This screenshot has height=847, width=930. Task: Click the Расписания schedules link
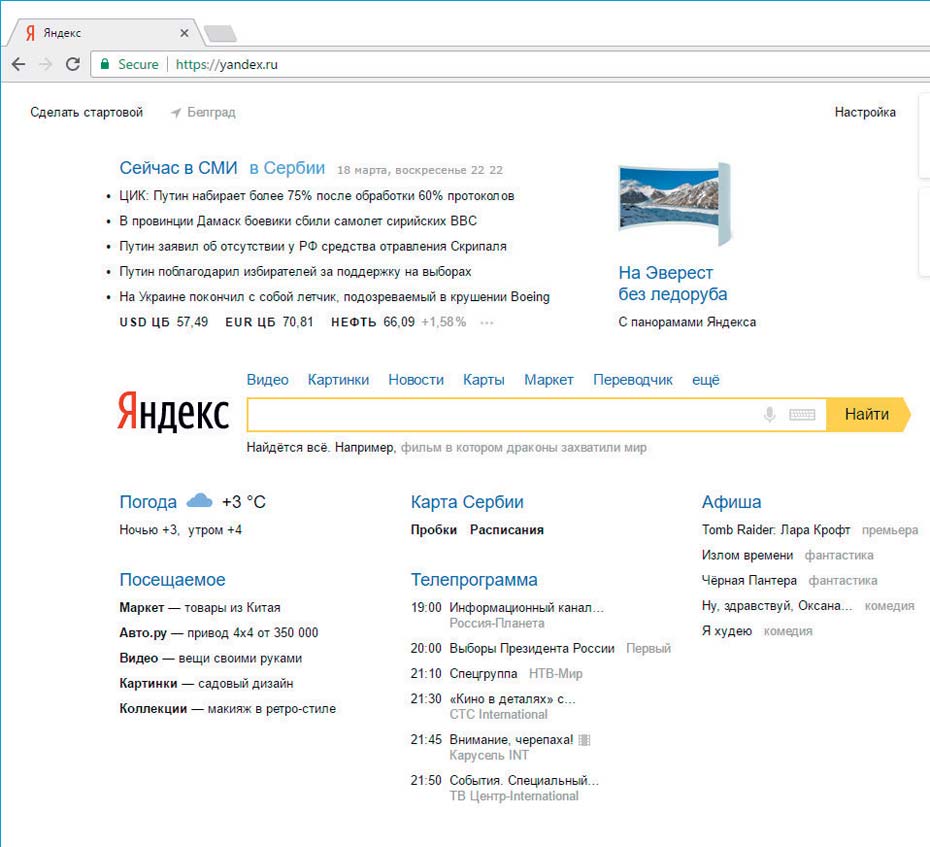[x=507, y=530]
